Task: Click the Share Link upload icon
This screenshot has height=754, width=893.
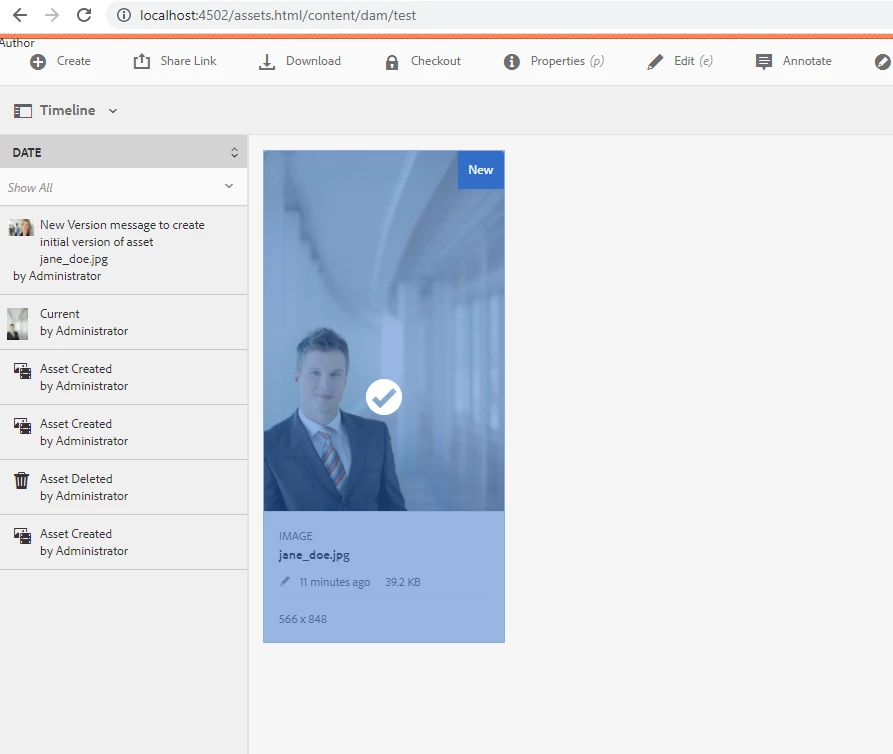Action: (x=142, y=61)
